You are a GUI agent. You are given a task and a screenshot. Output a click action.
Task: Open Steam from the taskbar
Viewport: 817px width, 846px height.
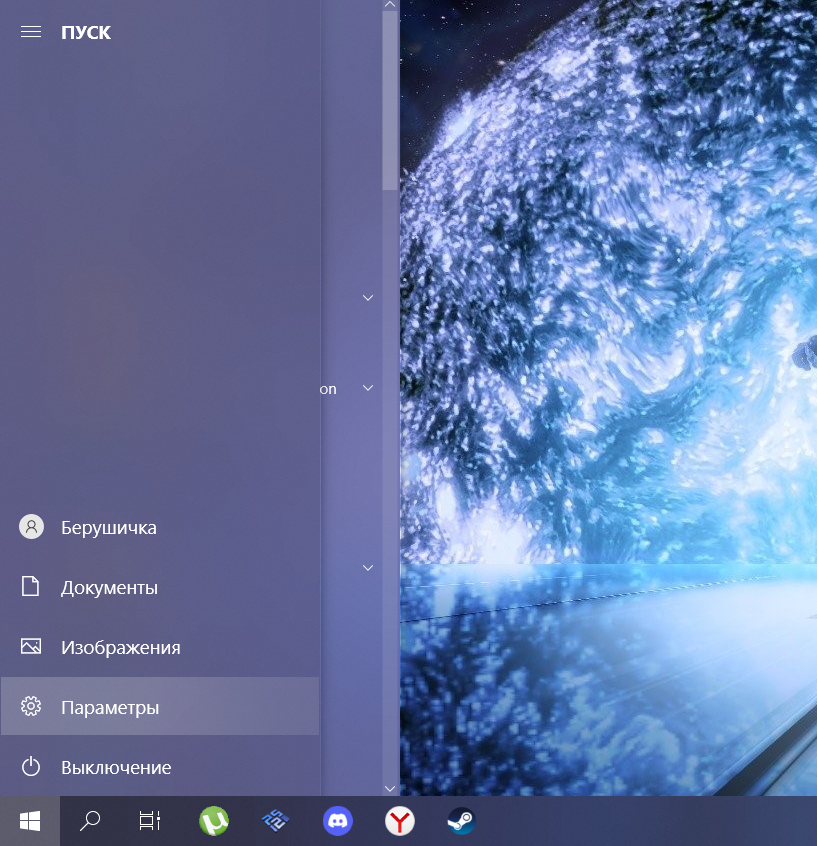[462, 821]
